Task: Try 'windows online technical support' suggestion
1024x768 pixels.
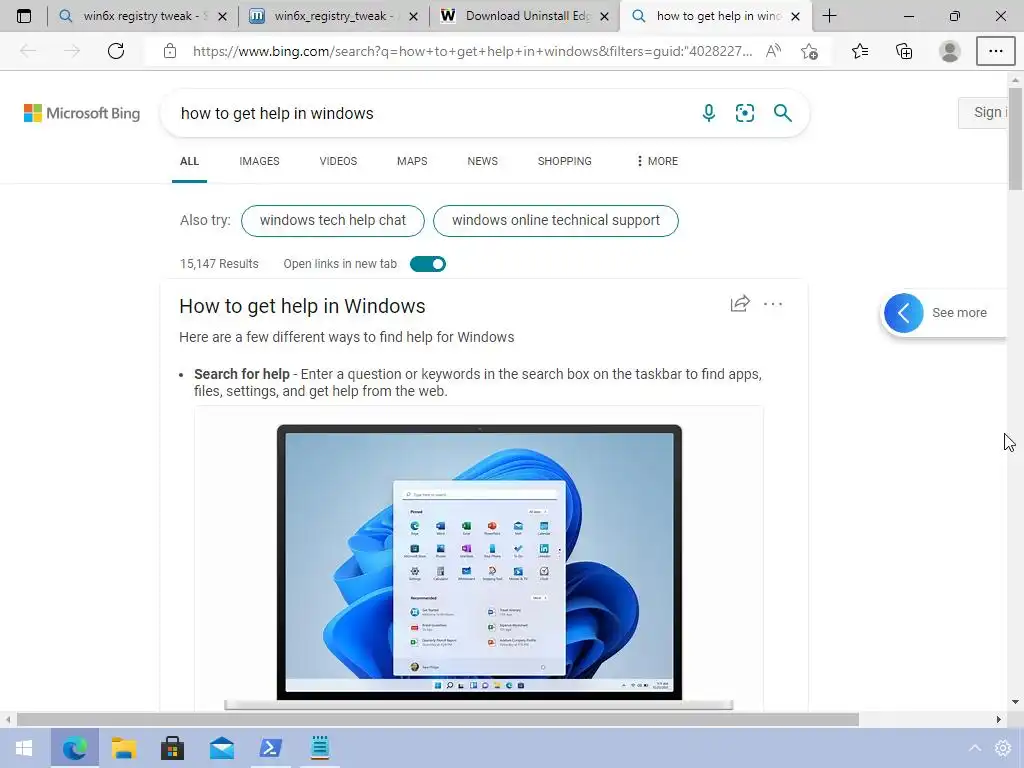Action: [x=556, y=221]
